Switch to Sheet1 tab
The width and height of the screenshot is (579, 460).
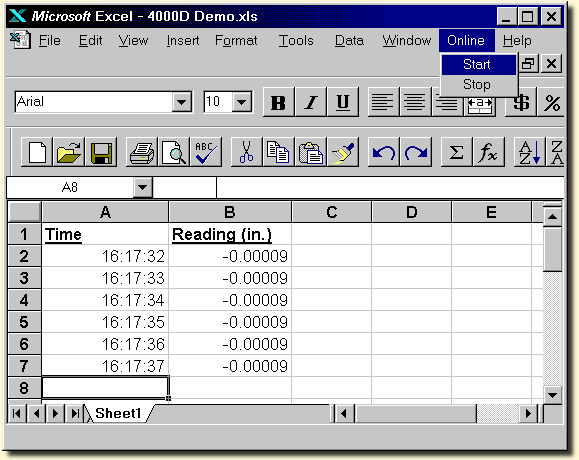[x=118, y=413]
